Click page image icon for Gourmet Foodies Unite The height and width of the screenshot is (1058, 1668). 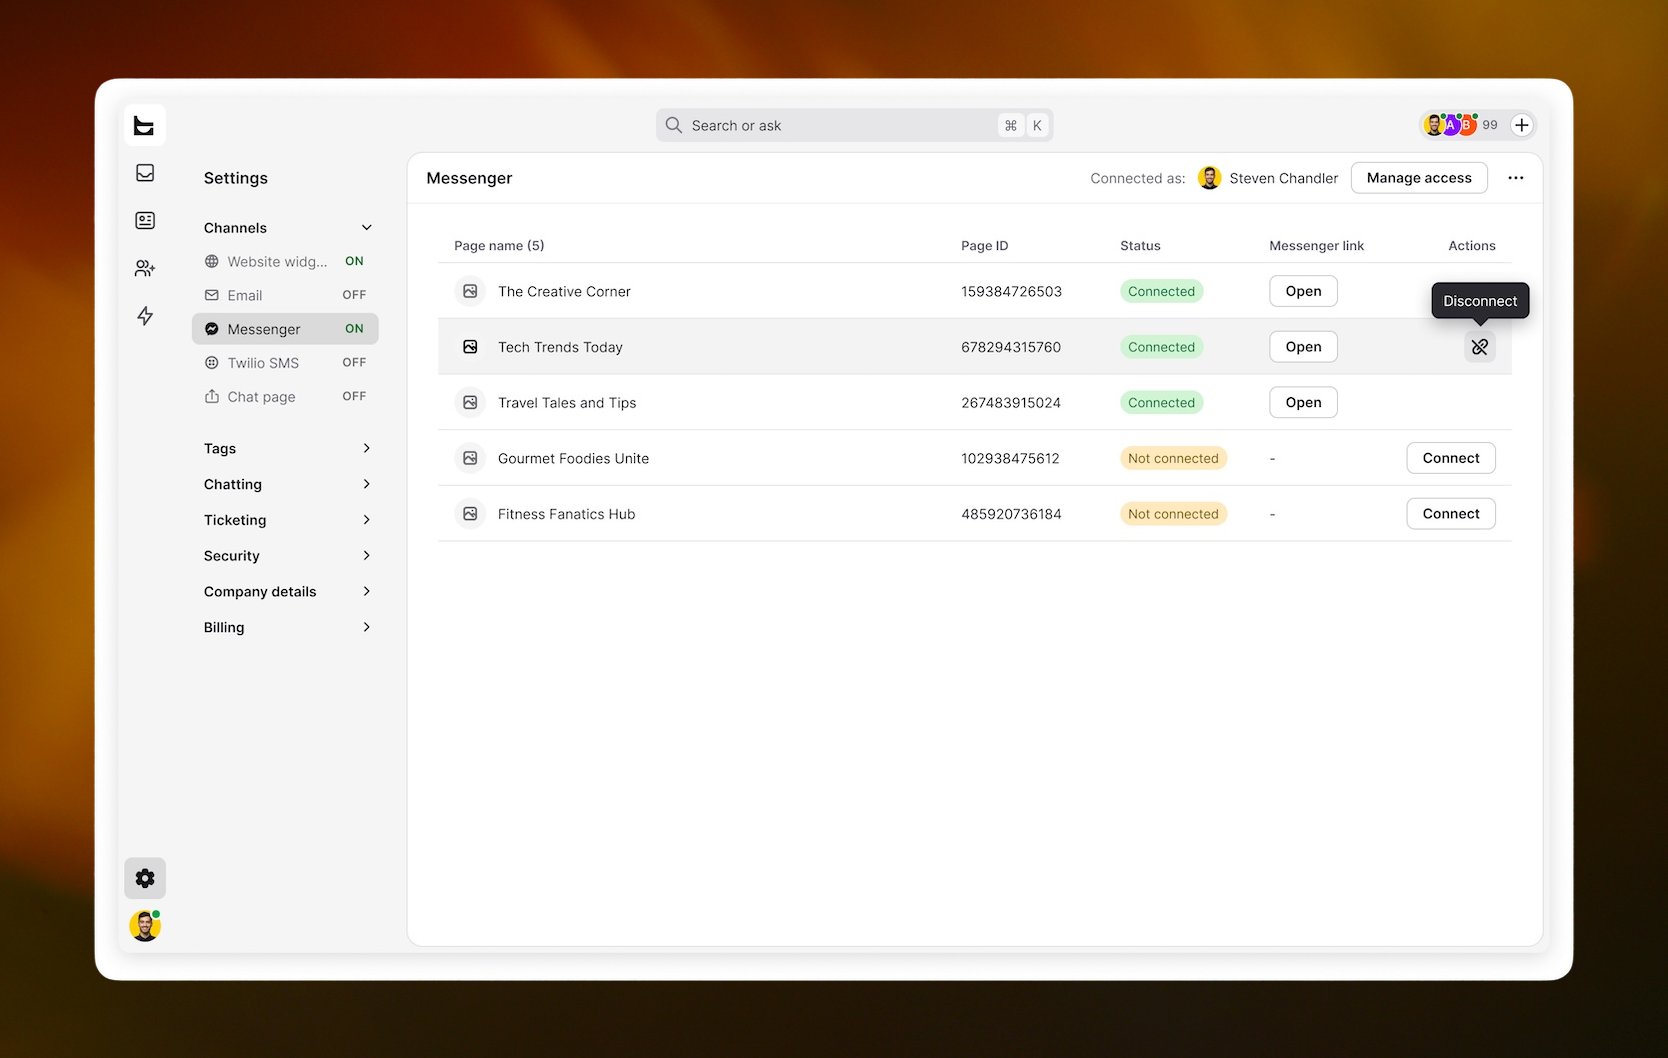470,458
